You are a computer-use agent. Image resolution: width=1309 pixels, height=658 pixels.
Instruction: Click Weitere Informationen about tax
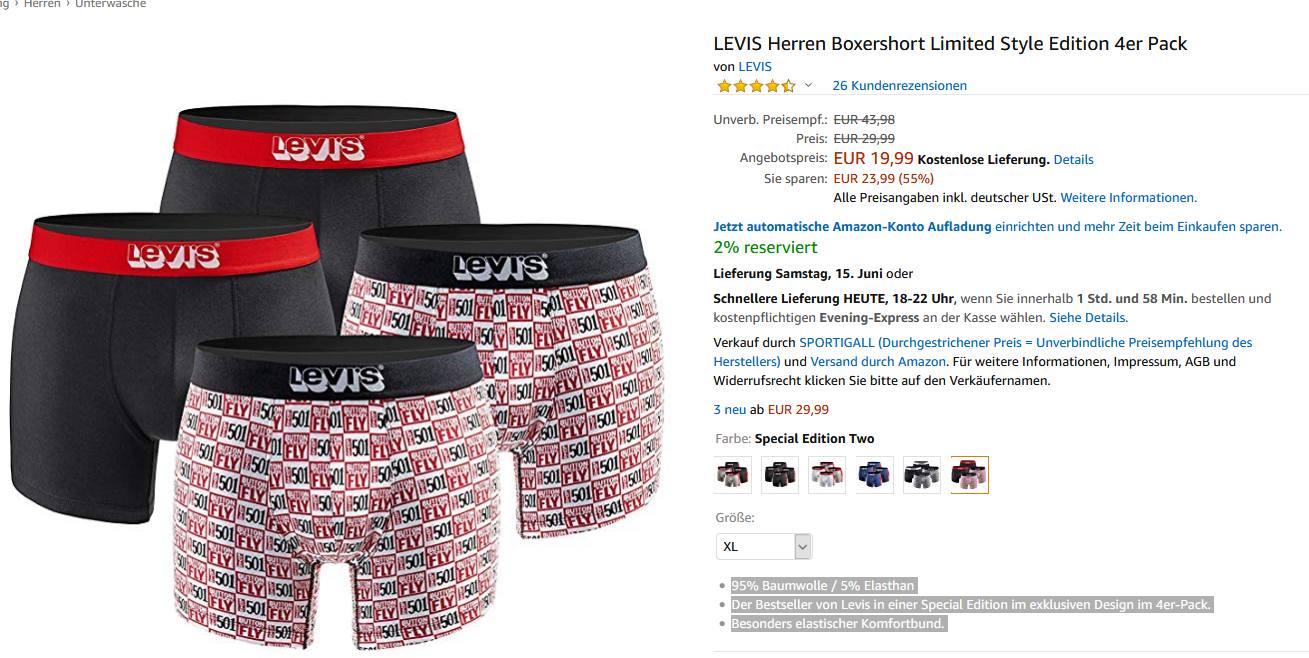(x=1128, y=198)
